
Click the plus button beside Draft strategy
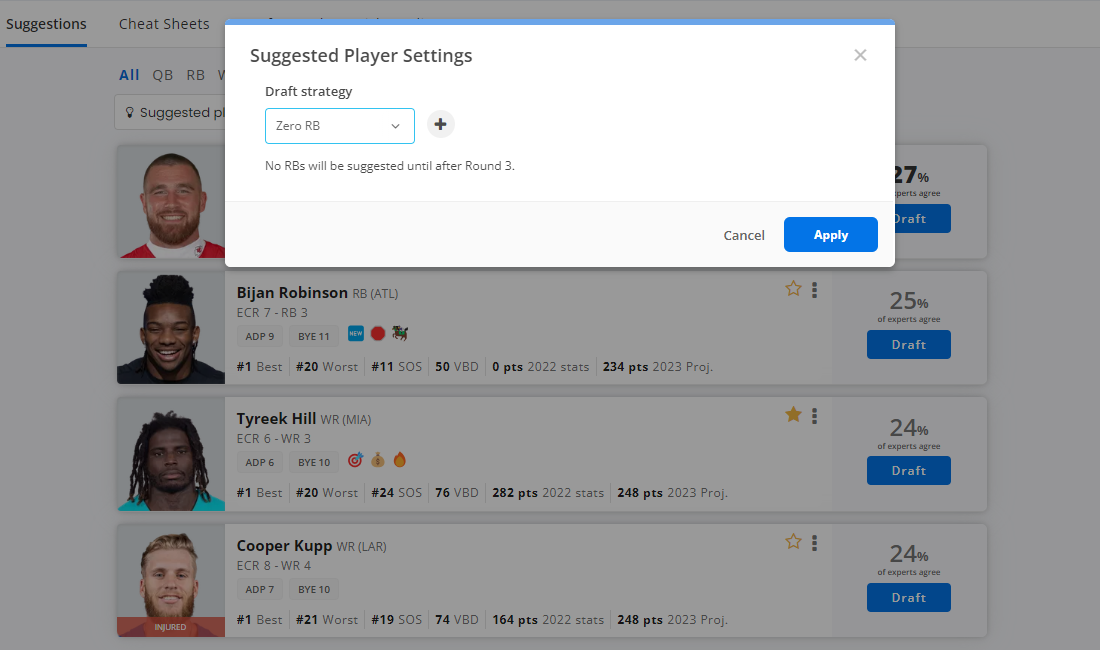(440, 124)
